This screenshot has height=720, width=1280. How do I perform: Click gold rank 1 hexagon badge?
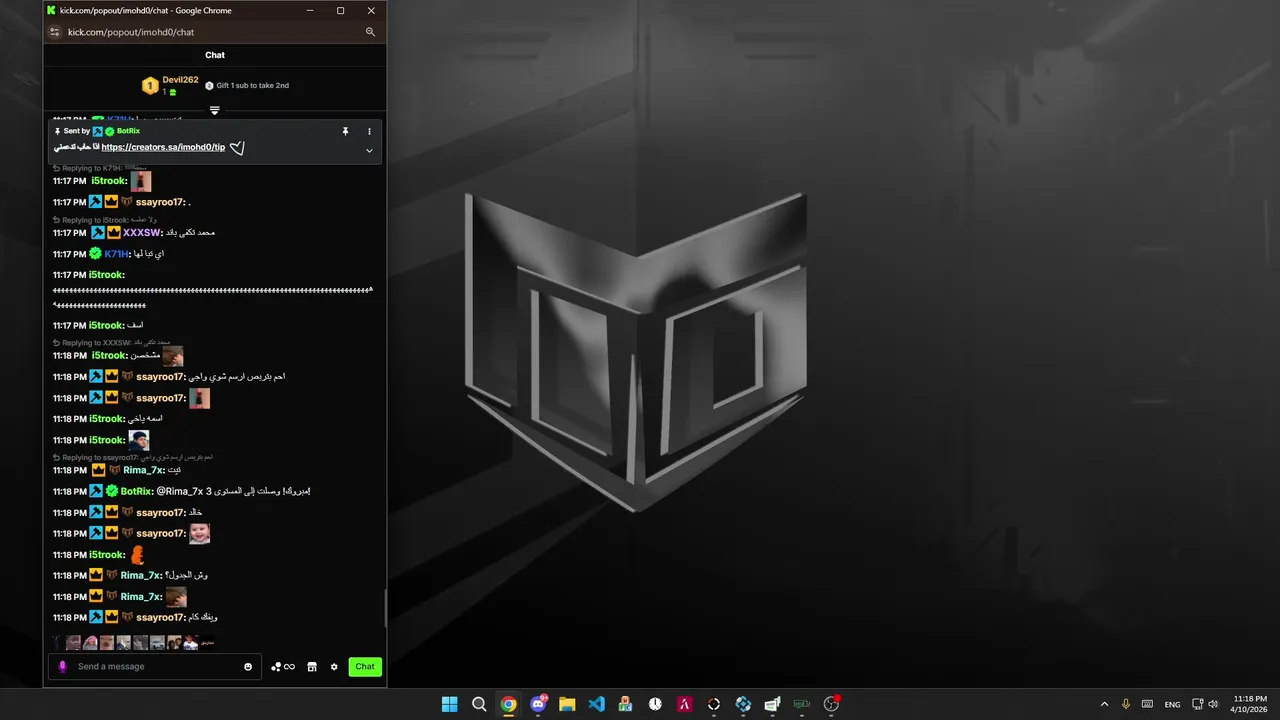coord(149,86)
